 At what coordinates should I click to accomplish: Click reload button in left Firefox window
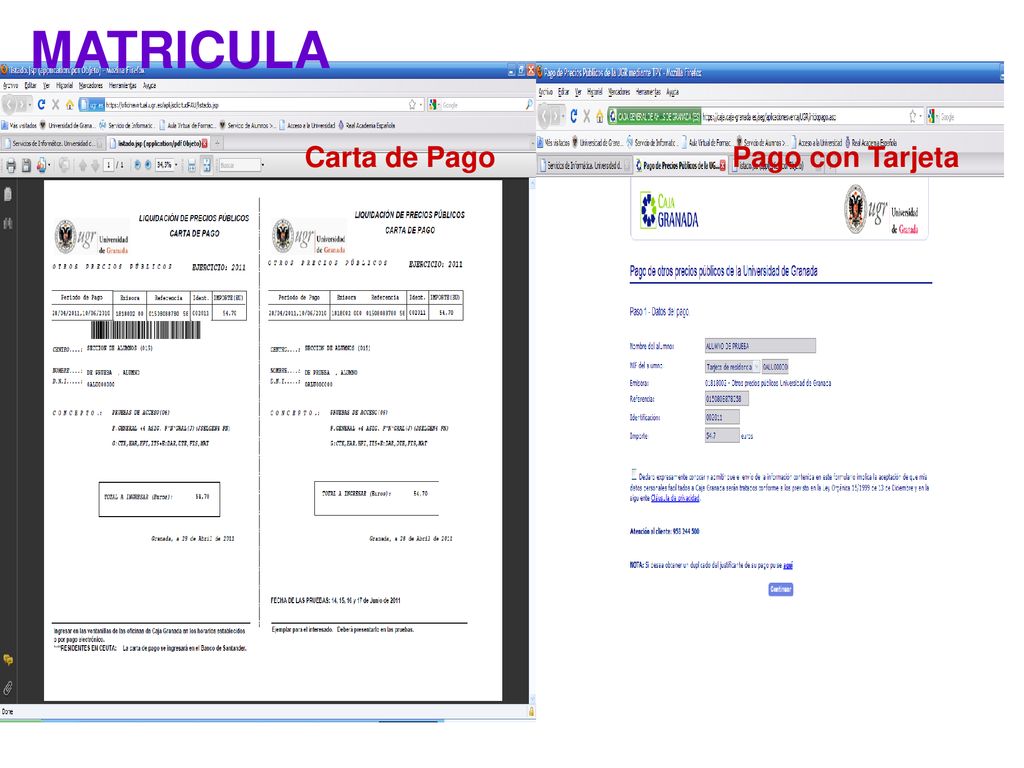[41, 104]
